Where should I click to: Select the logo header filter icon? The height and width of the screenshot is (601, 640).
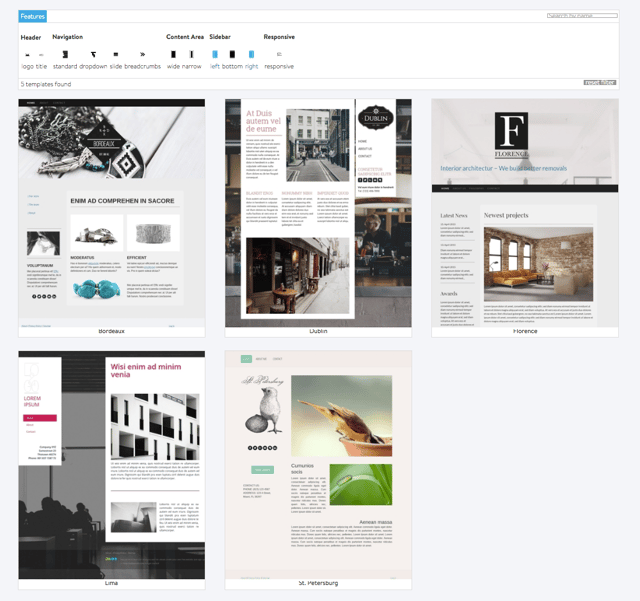(28, 54)
